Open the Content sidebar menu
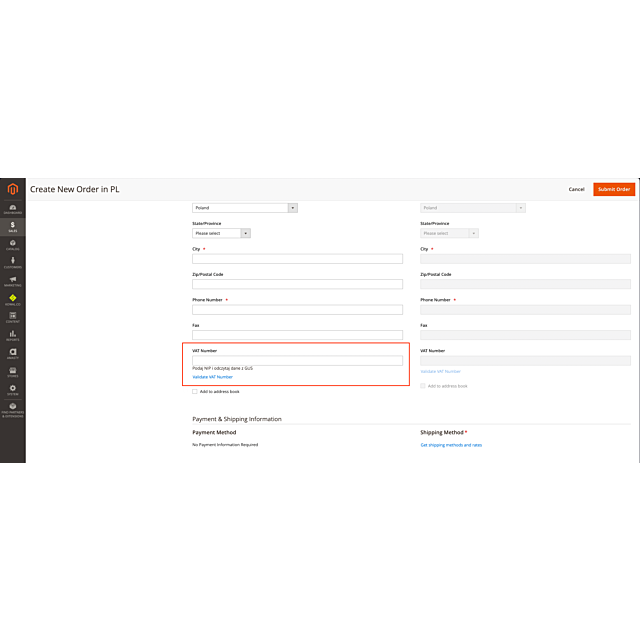Screen dimensions: 640x640 click(x=13, y=318)
